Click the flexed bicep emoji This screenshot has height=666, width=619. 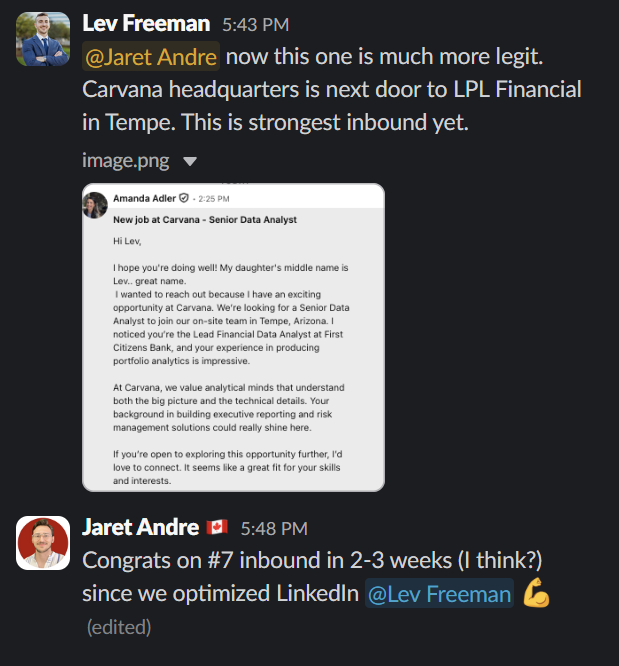tap(536, 593)
